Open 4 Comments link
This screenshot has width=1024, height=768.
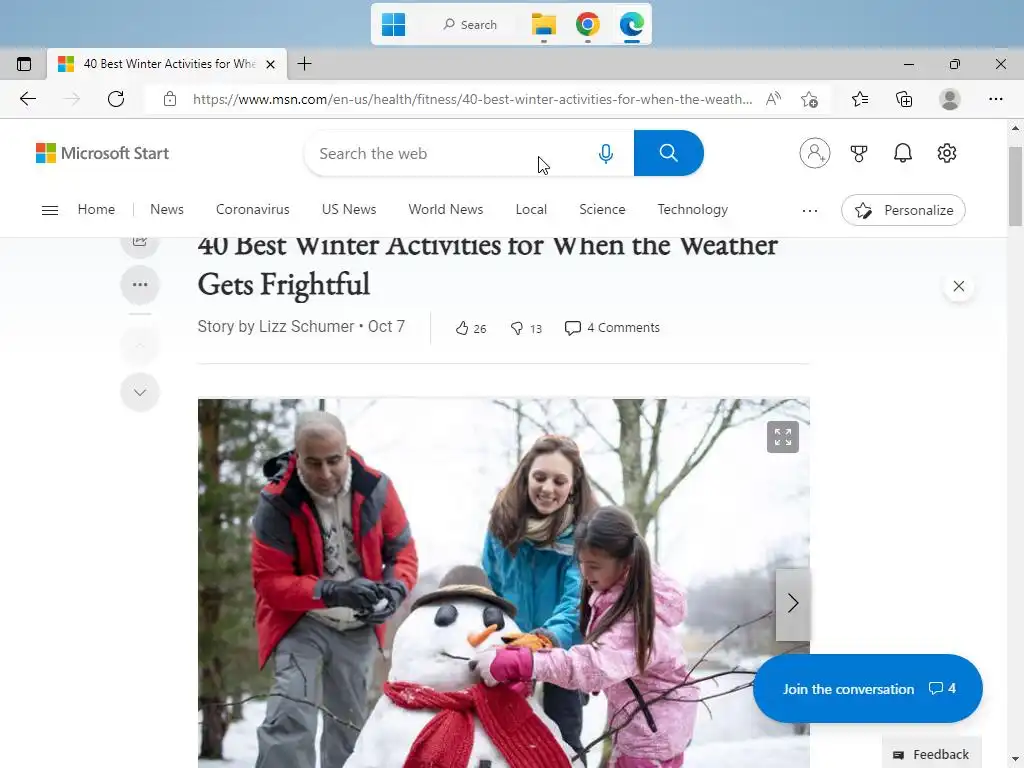[612, 328]
